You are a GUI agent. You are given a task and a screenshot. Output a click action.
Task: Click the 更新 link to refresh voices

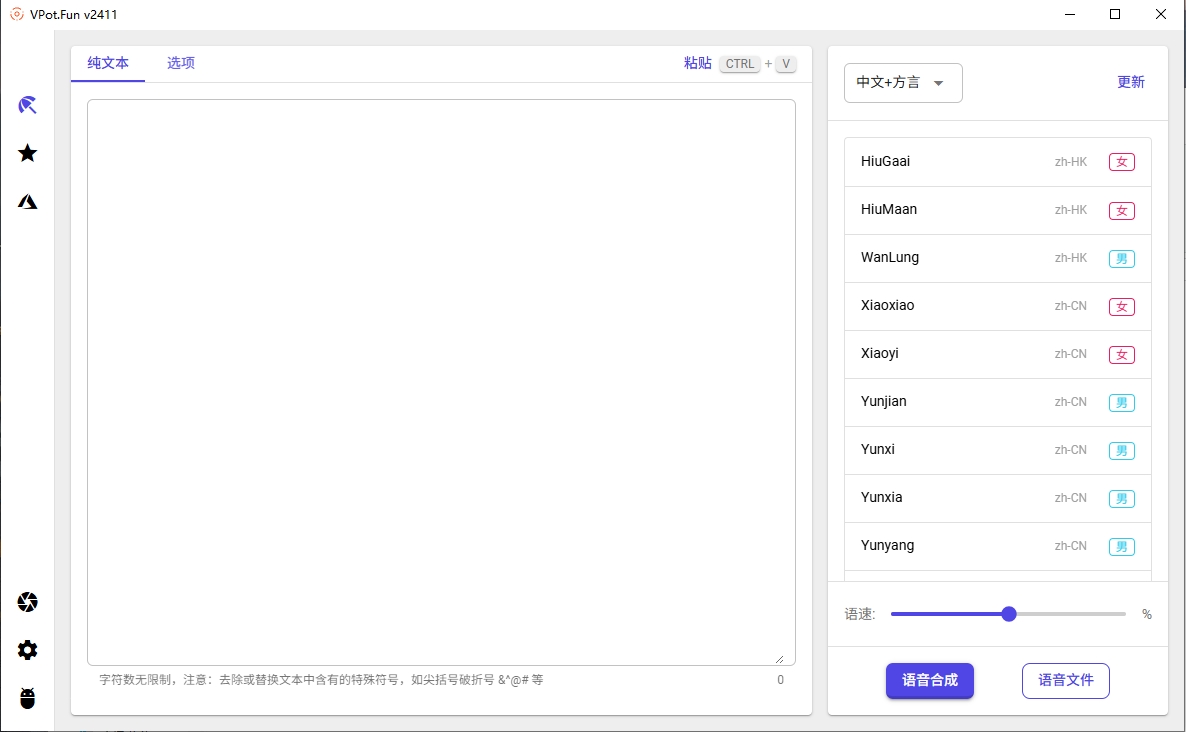pyautogui.click(x=1131, y=83)
